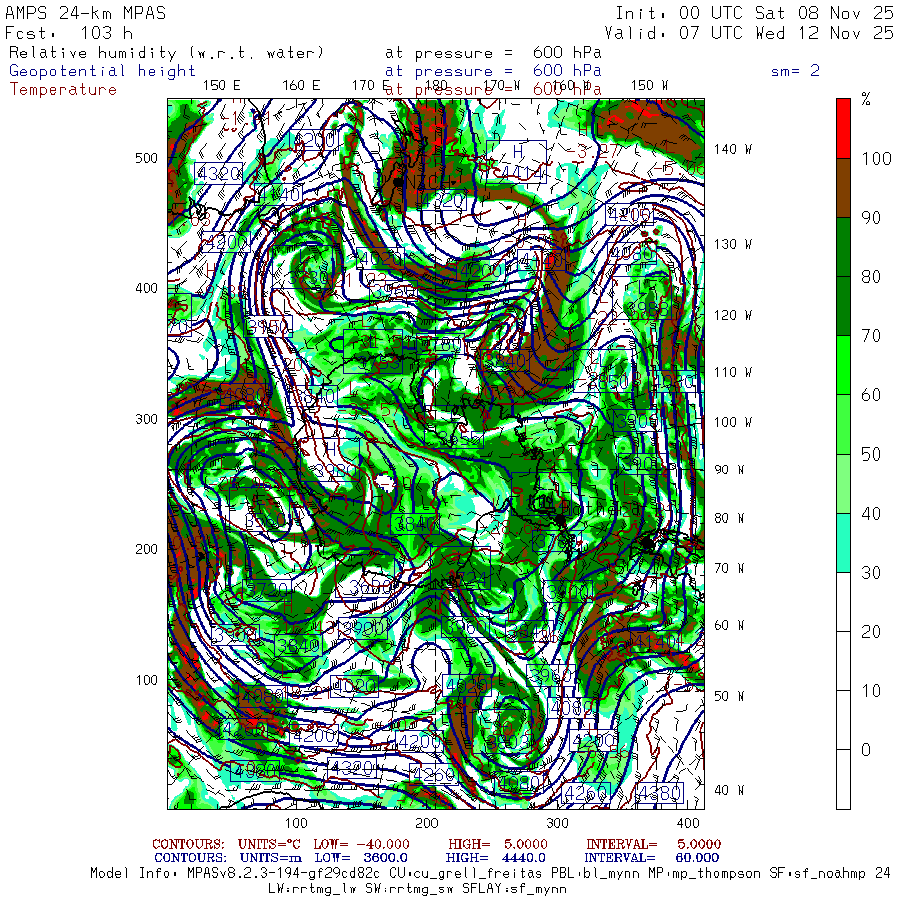This screenshot has width=900, height=900.
Task: Click the red 'INTERVAL= 5.0000' temperature legend
Action: (653, 844)
